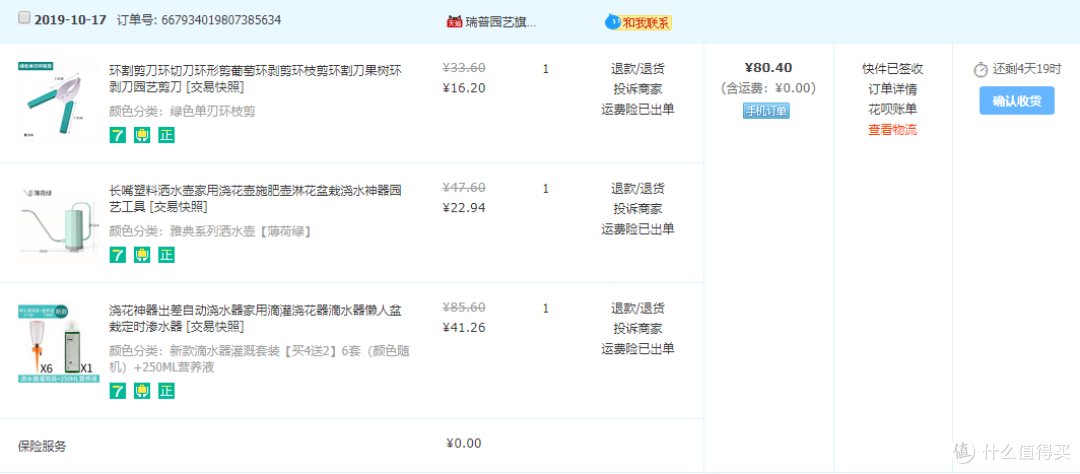Image resolution: width=1080 pixels, height=474 pixels.
Task: Click 投诉商家 for the watering can
Action: 638,208
